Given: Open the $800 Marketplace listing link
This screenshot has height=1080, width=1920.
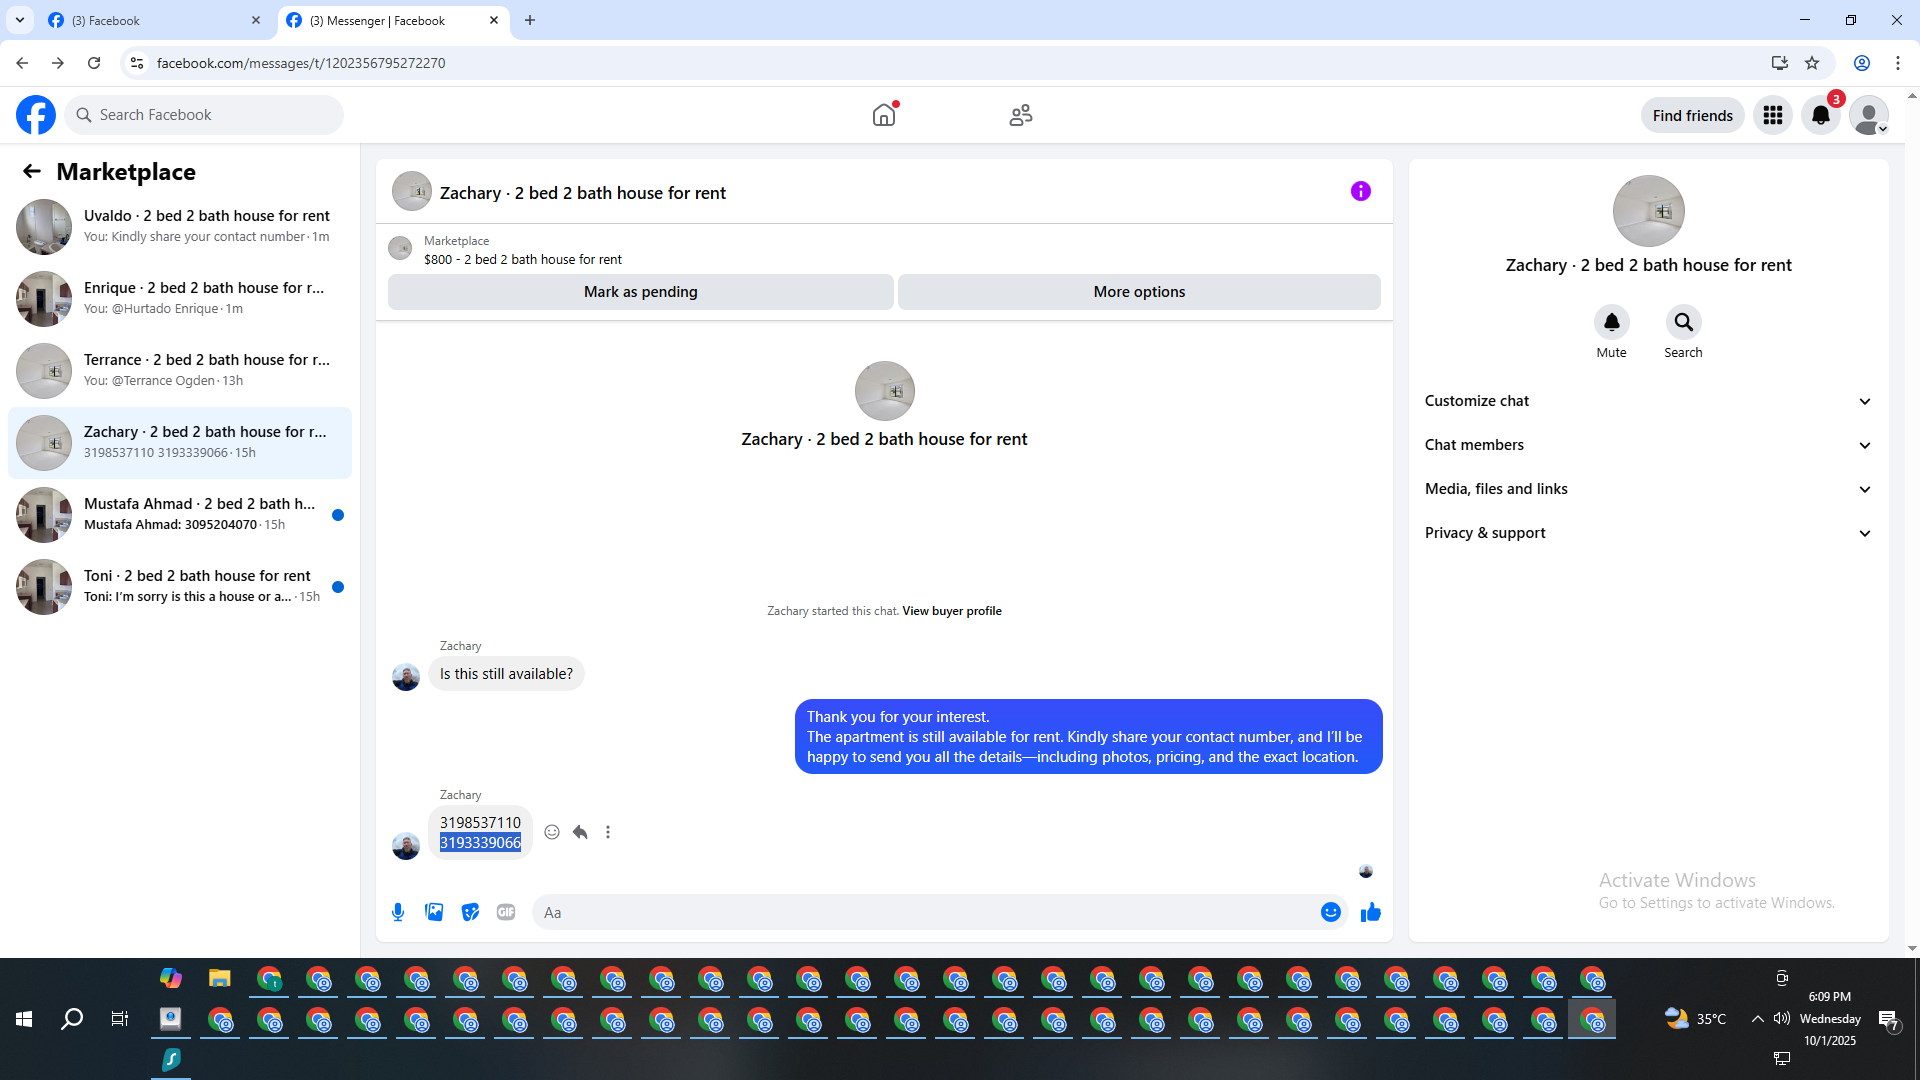Looking at the screenshot, I should (x=522, y=259).
